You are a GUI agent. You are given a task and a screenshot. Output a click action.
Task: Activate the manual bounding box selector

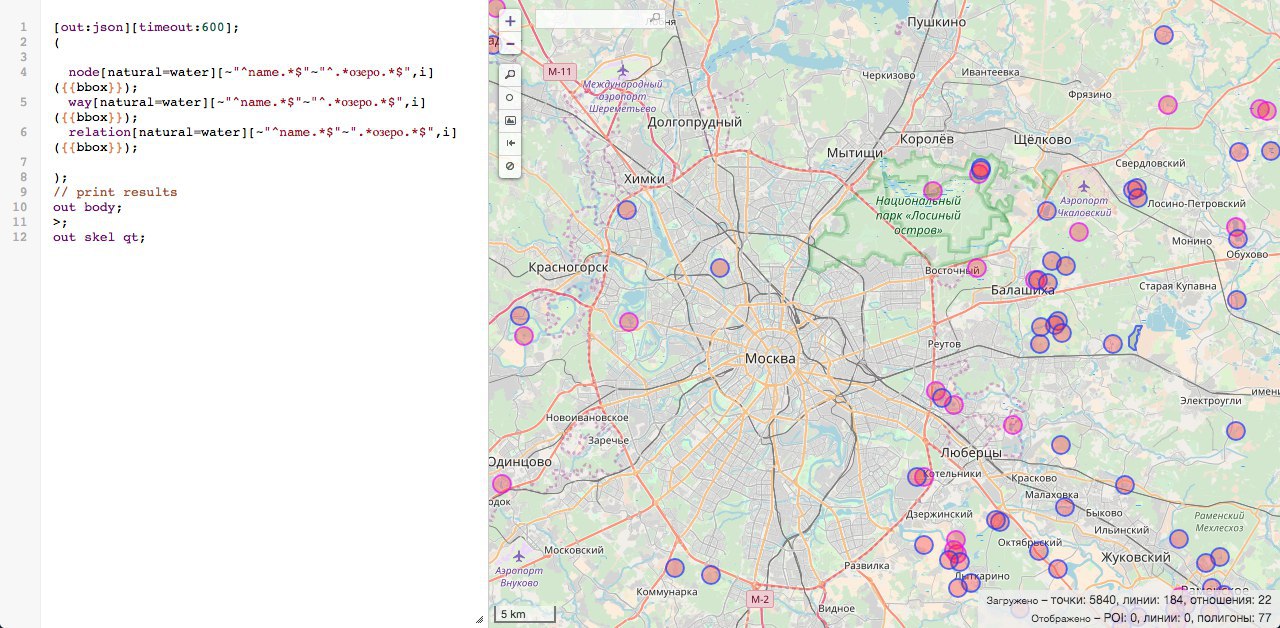point(510,120)
